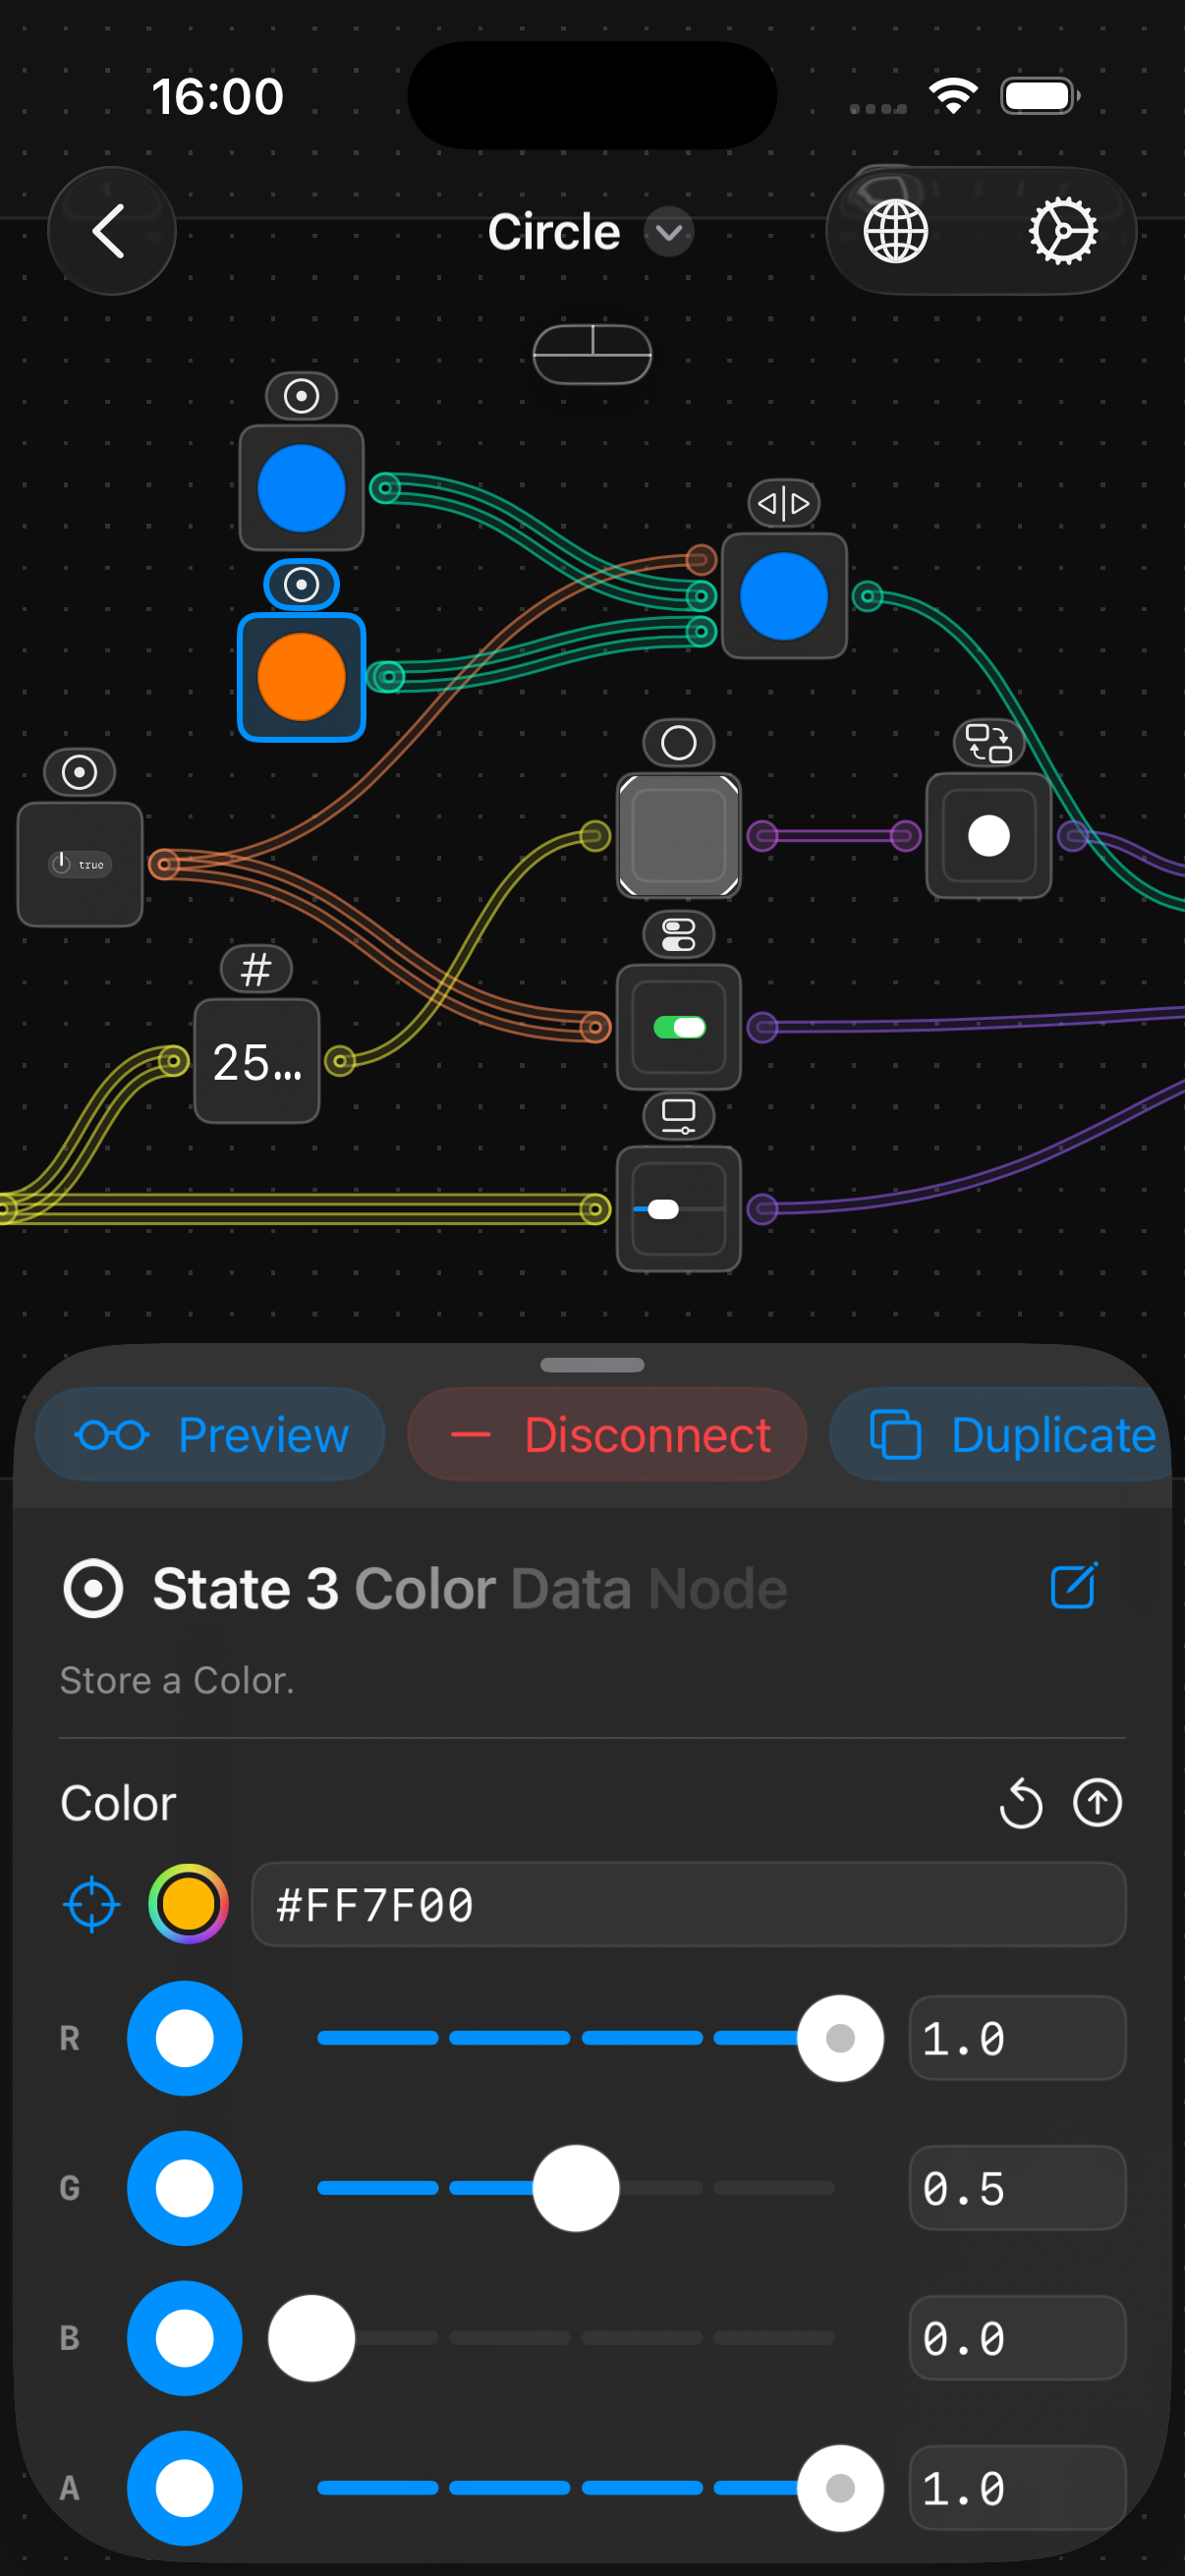Open the rainbow color wheel swatch
The width and height of the screenshot is (1185, 2576).
pyautogui.click(x=188, y=1904)
